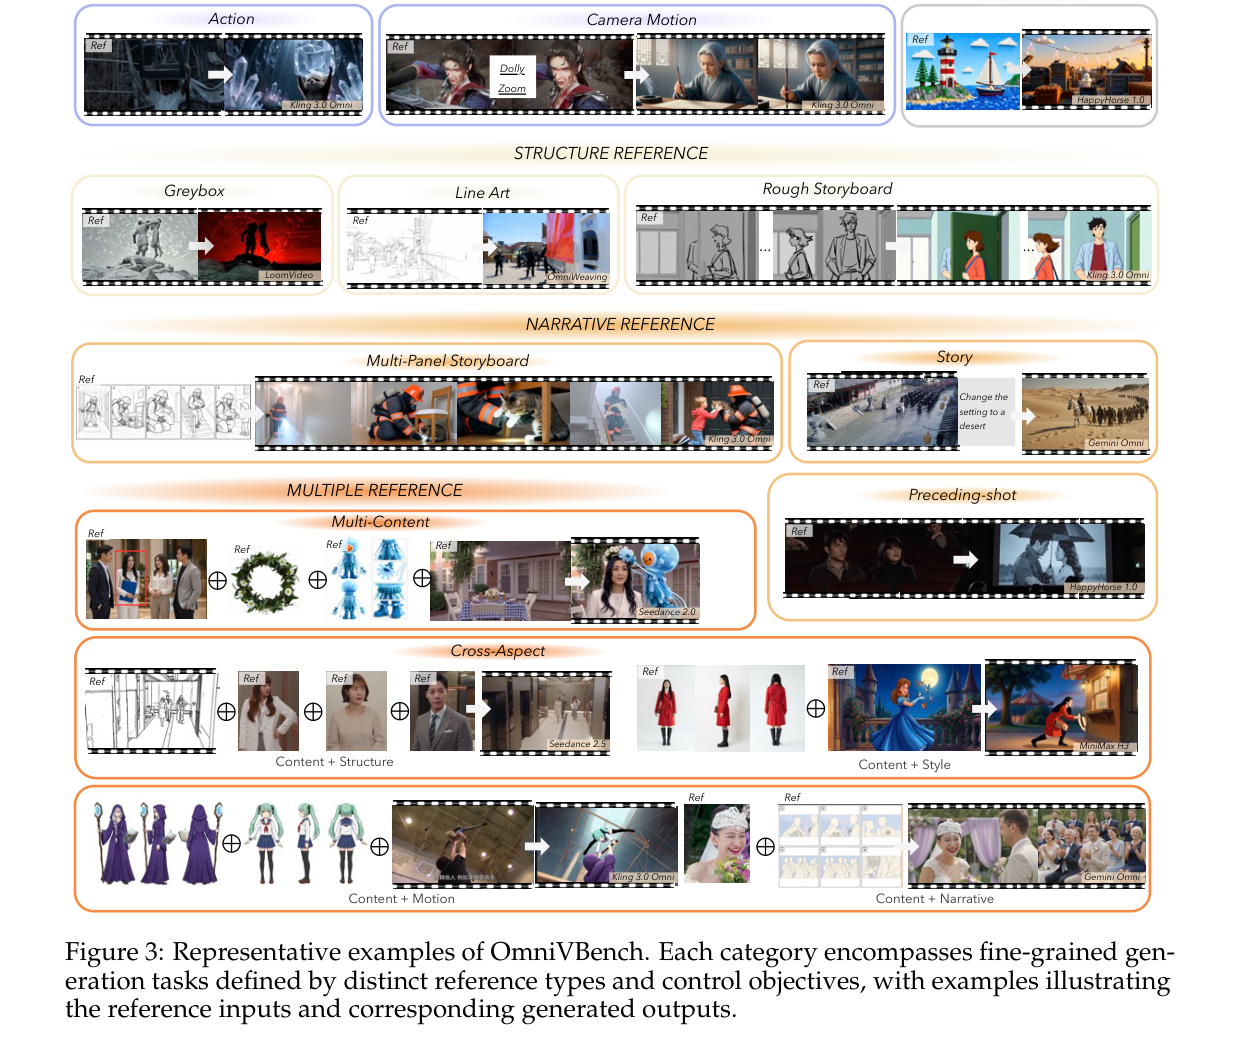Click the blue robot toy reference image
Viewport: 1240px width, 1038px height.
(369, 578)
